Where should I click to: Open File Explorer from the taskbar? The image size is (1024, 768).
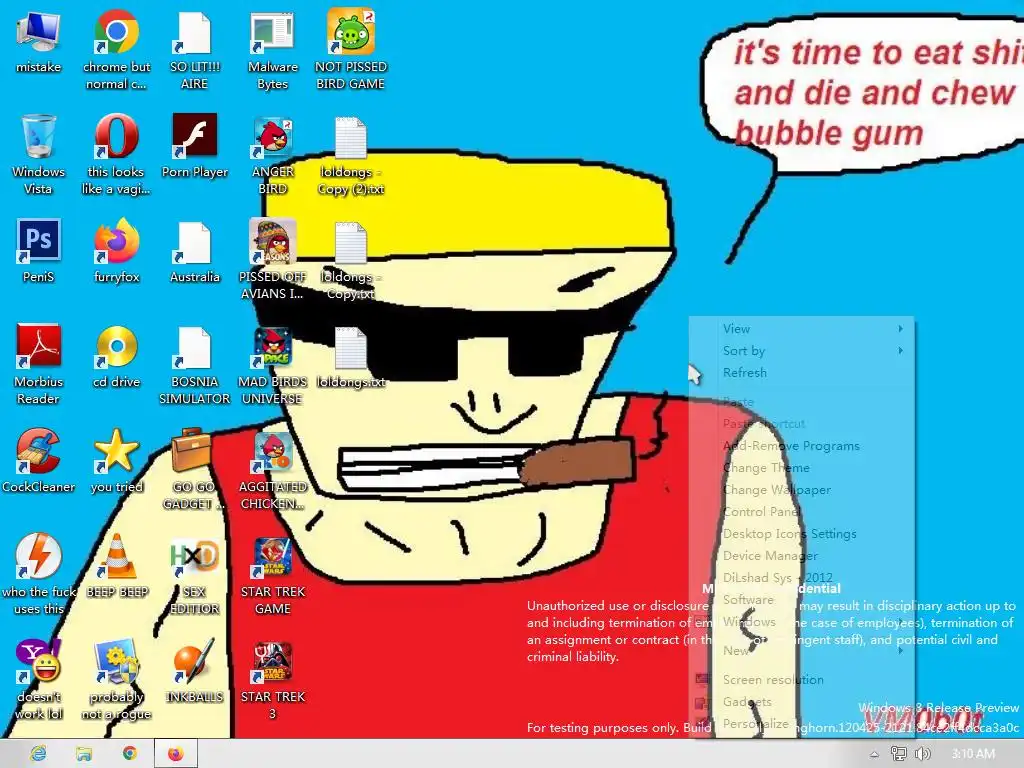point(84,754)
